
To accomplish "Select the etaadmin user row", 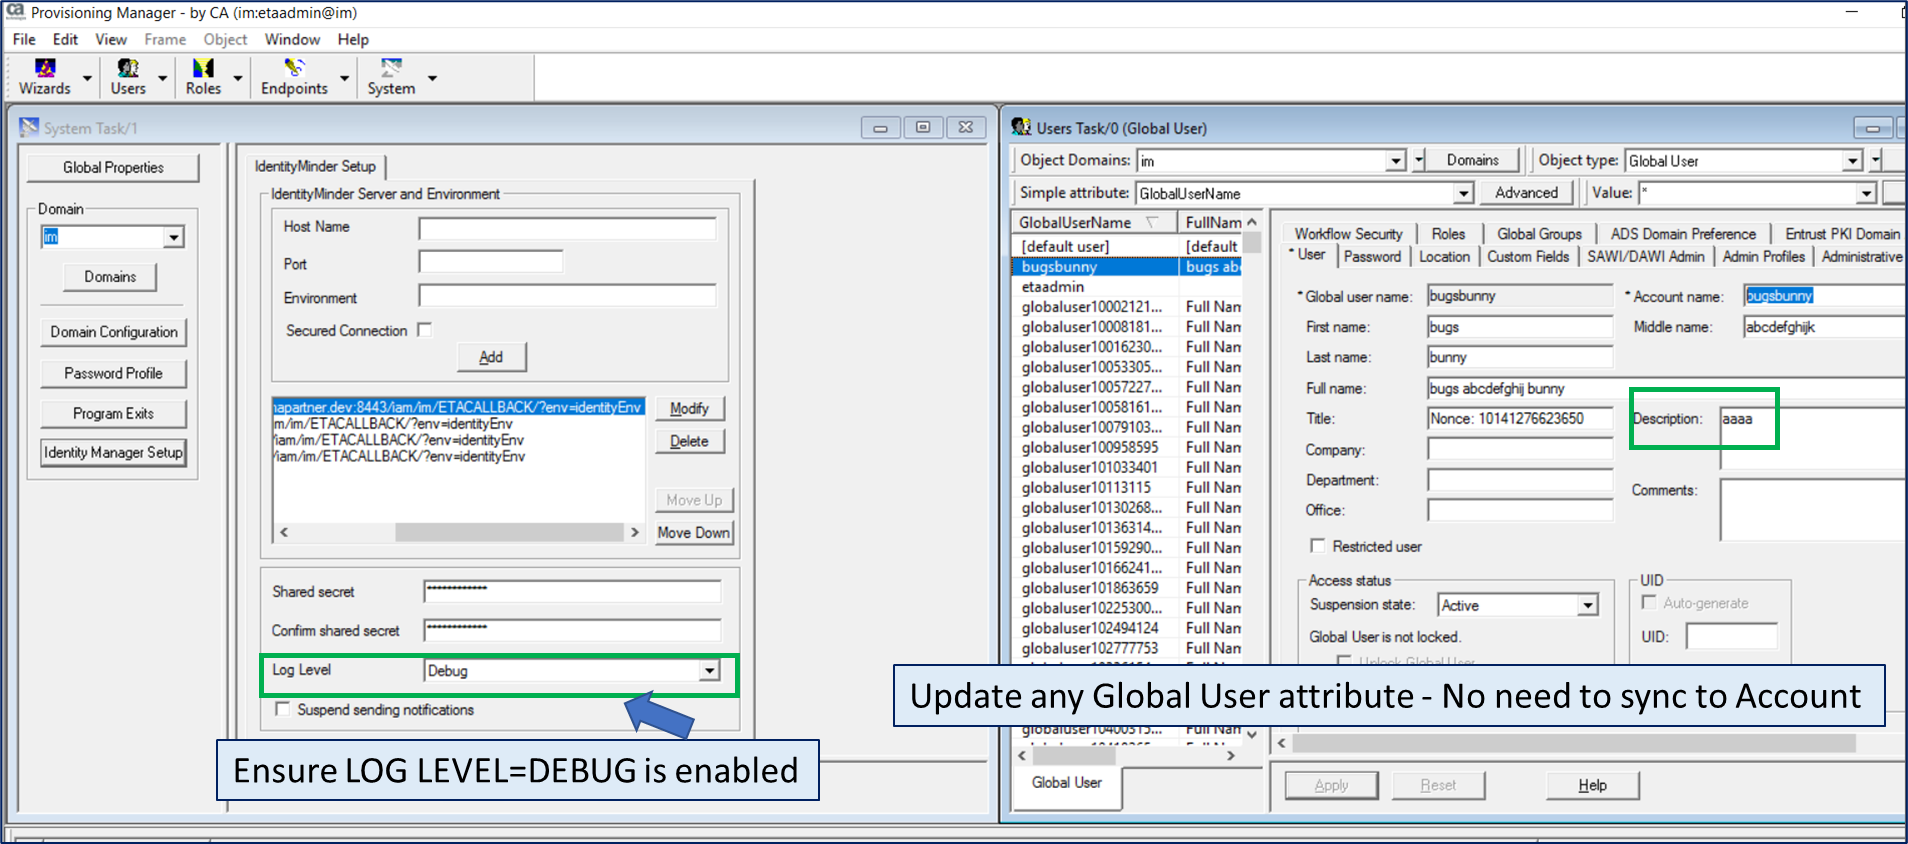I will (x=1053, y=287).
